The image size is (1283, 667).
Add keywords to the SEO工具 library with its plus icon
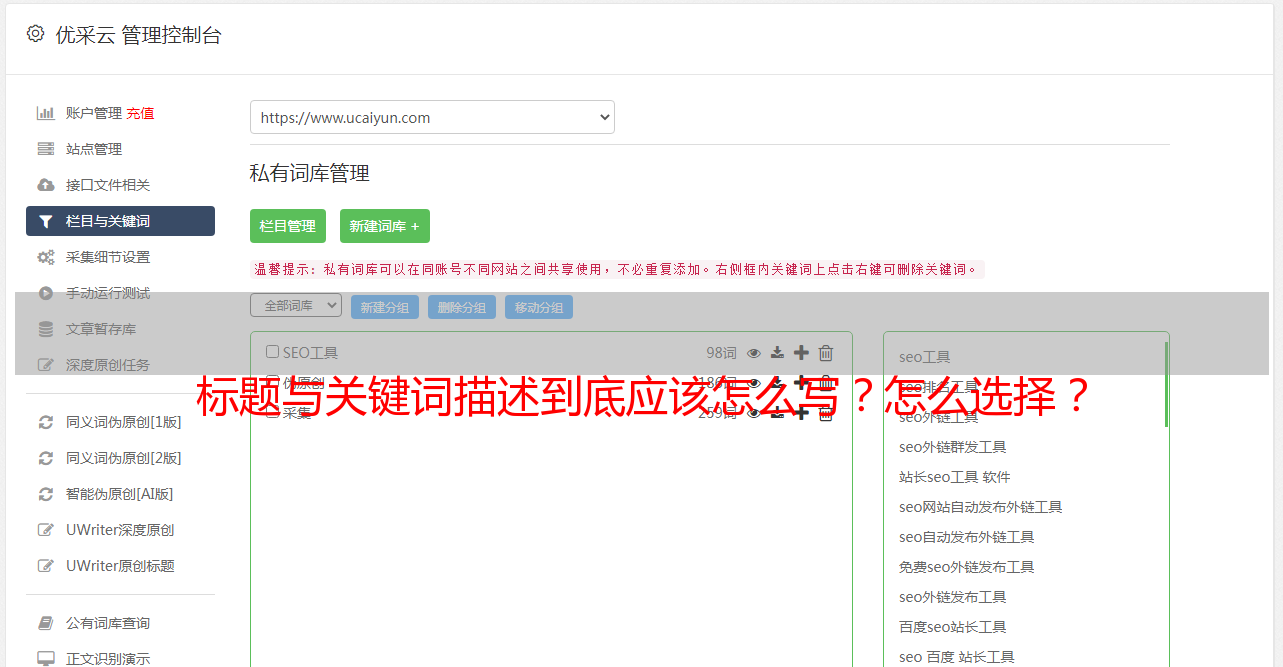tap(801, 352)
